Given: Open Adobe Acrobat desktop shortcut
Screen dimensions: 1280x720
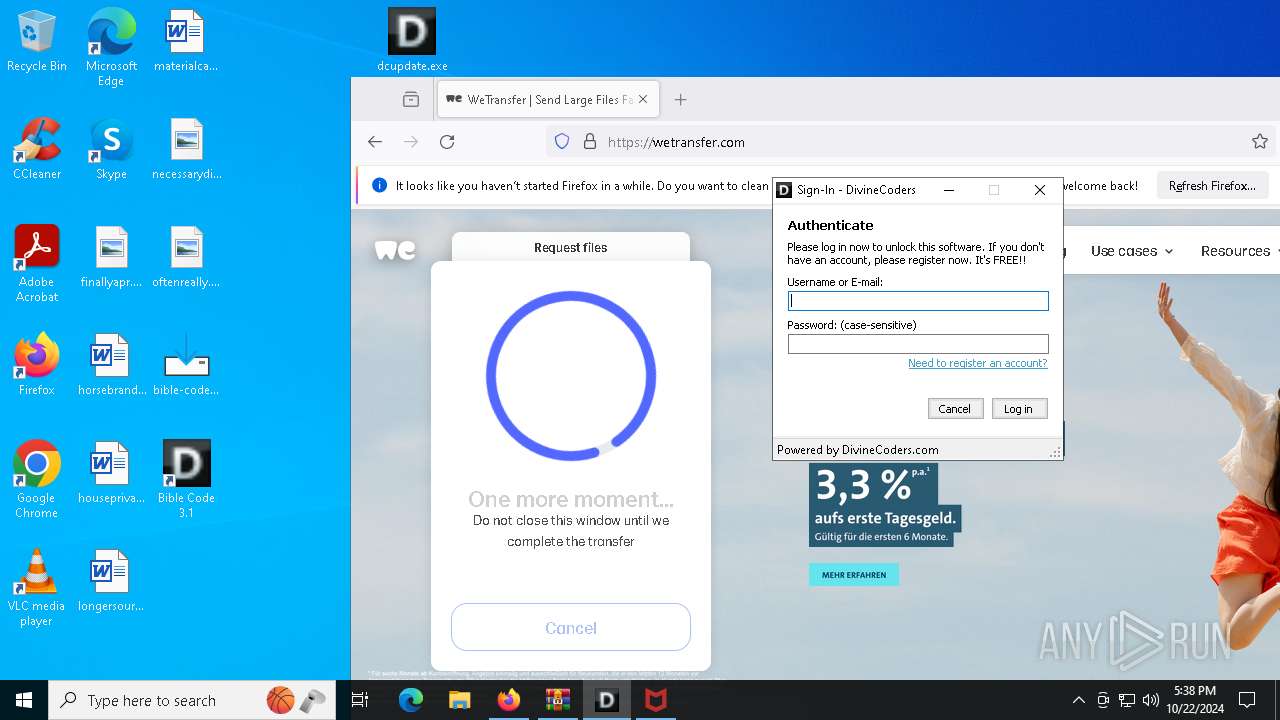Looking at the screenshot, I should (x=37, y=264).
